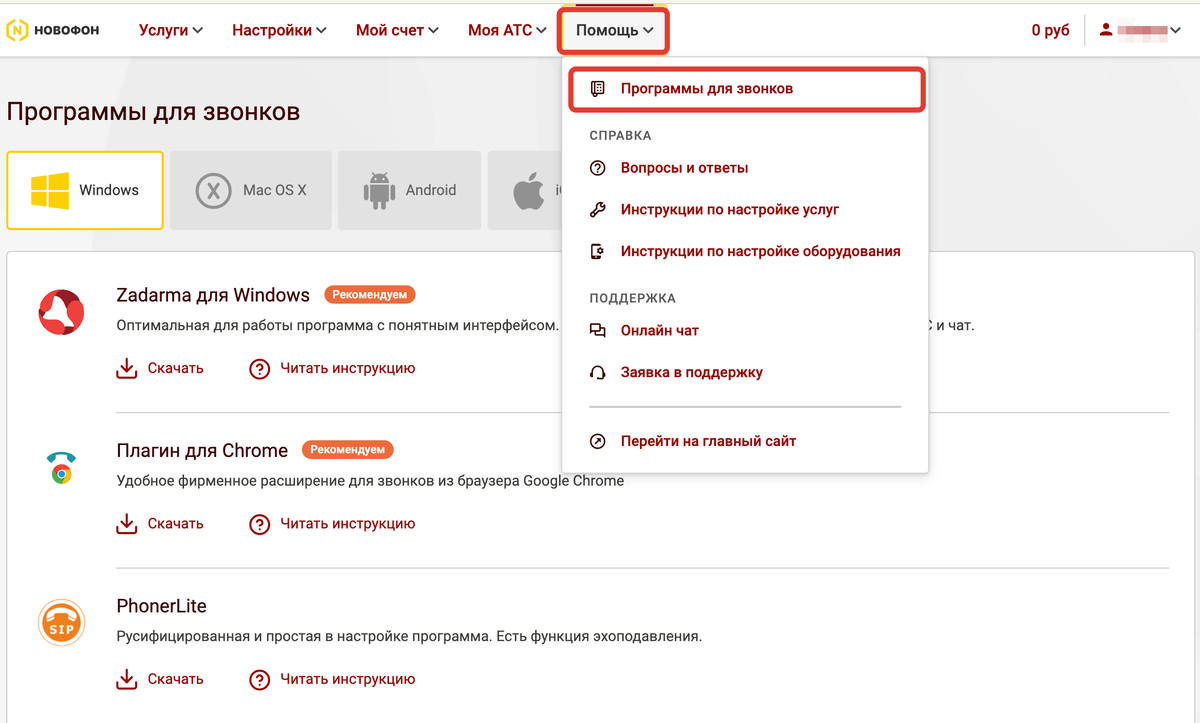This screenshot has width=1200, height=723.
Task: Select Программы для звонков menu item
Action: (746, 89)
